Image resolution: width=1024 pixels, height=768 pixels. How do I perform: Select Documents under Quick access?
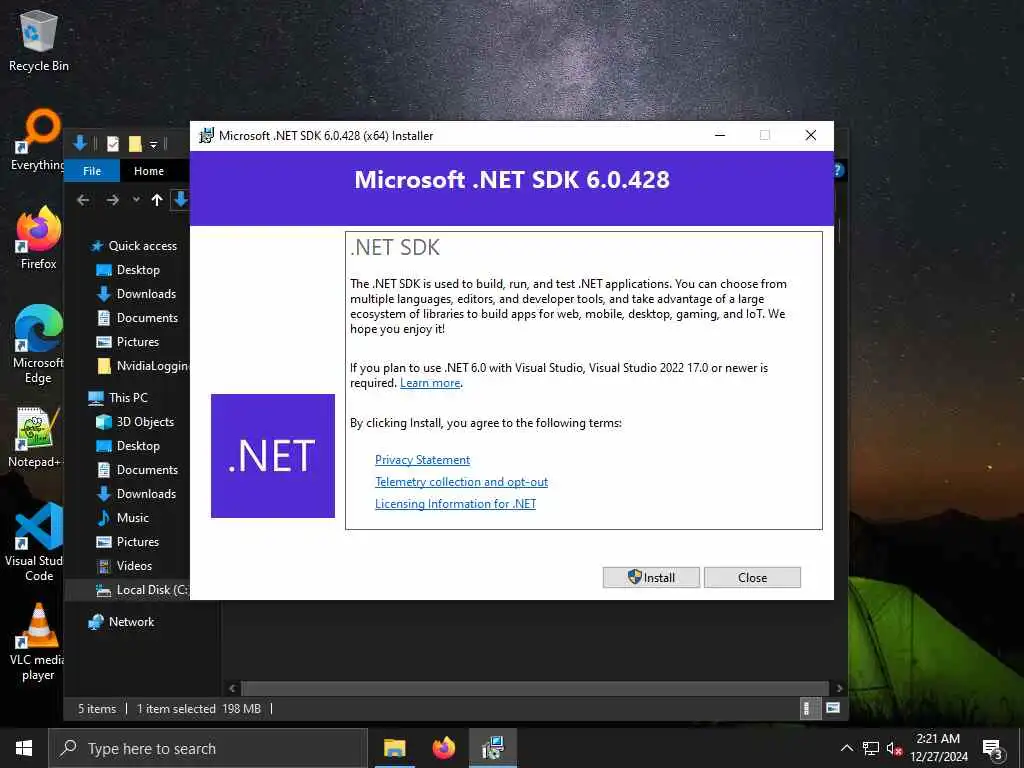pos(137,318)
